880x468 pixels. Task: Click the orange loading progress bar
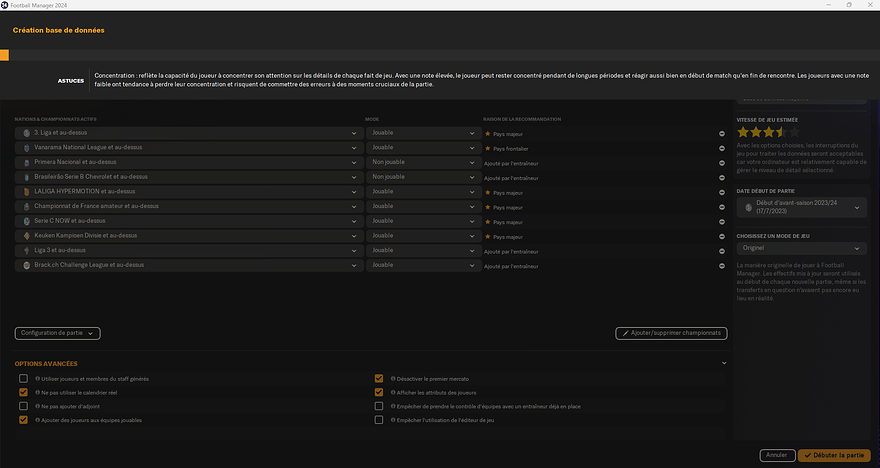pyautogui.click(x=4, y=55)
